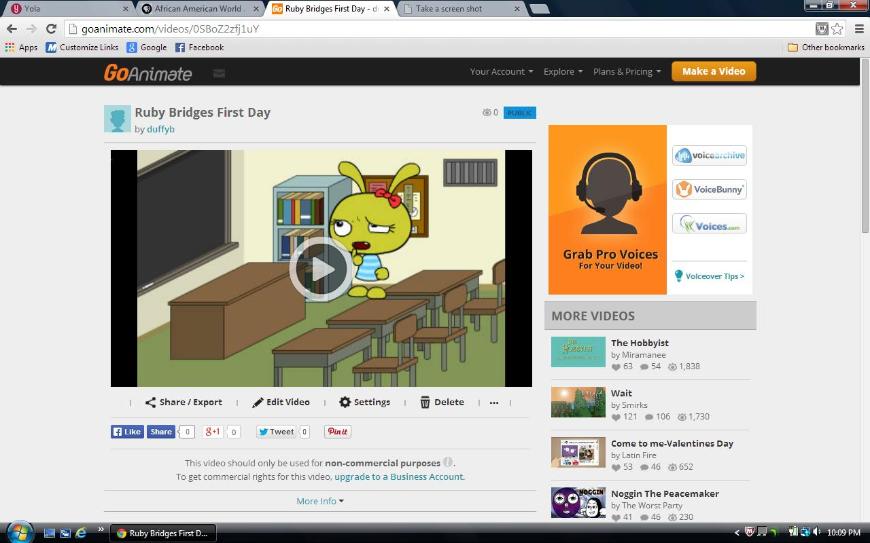Open the messages envelope icon

[x=219, y=73]
